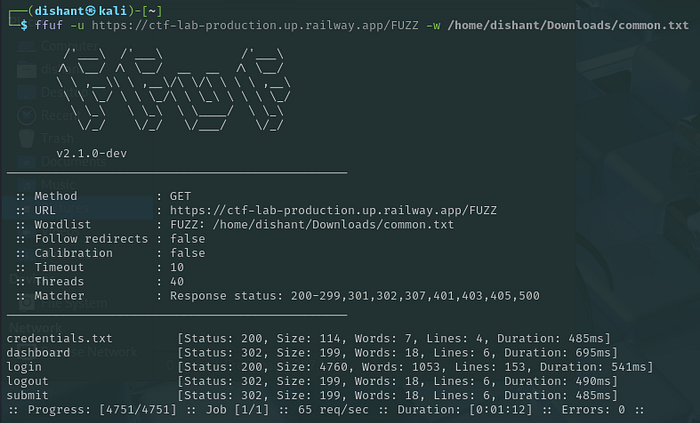Click the GET value in the Method row
This screenshot has width=700, height=423.
click(180, 196)
